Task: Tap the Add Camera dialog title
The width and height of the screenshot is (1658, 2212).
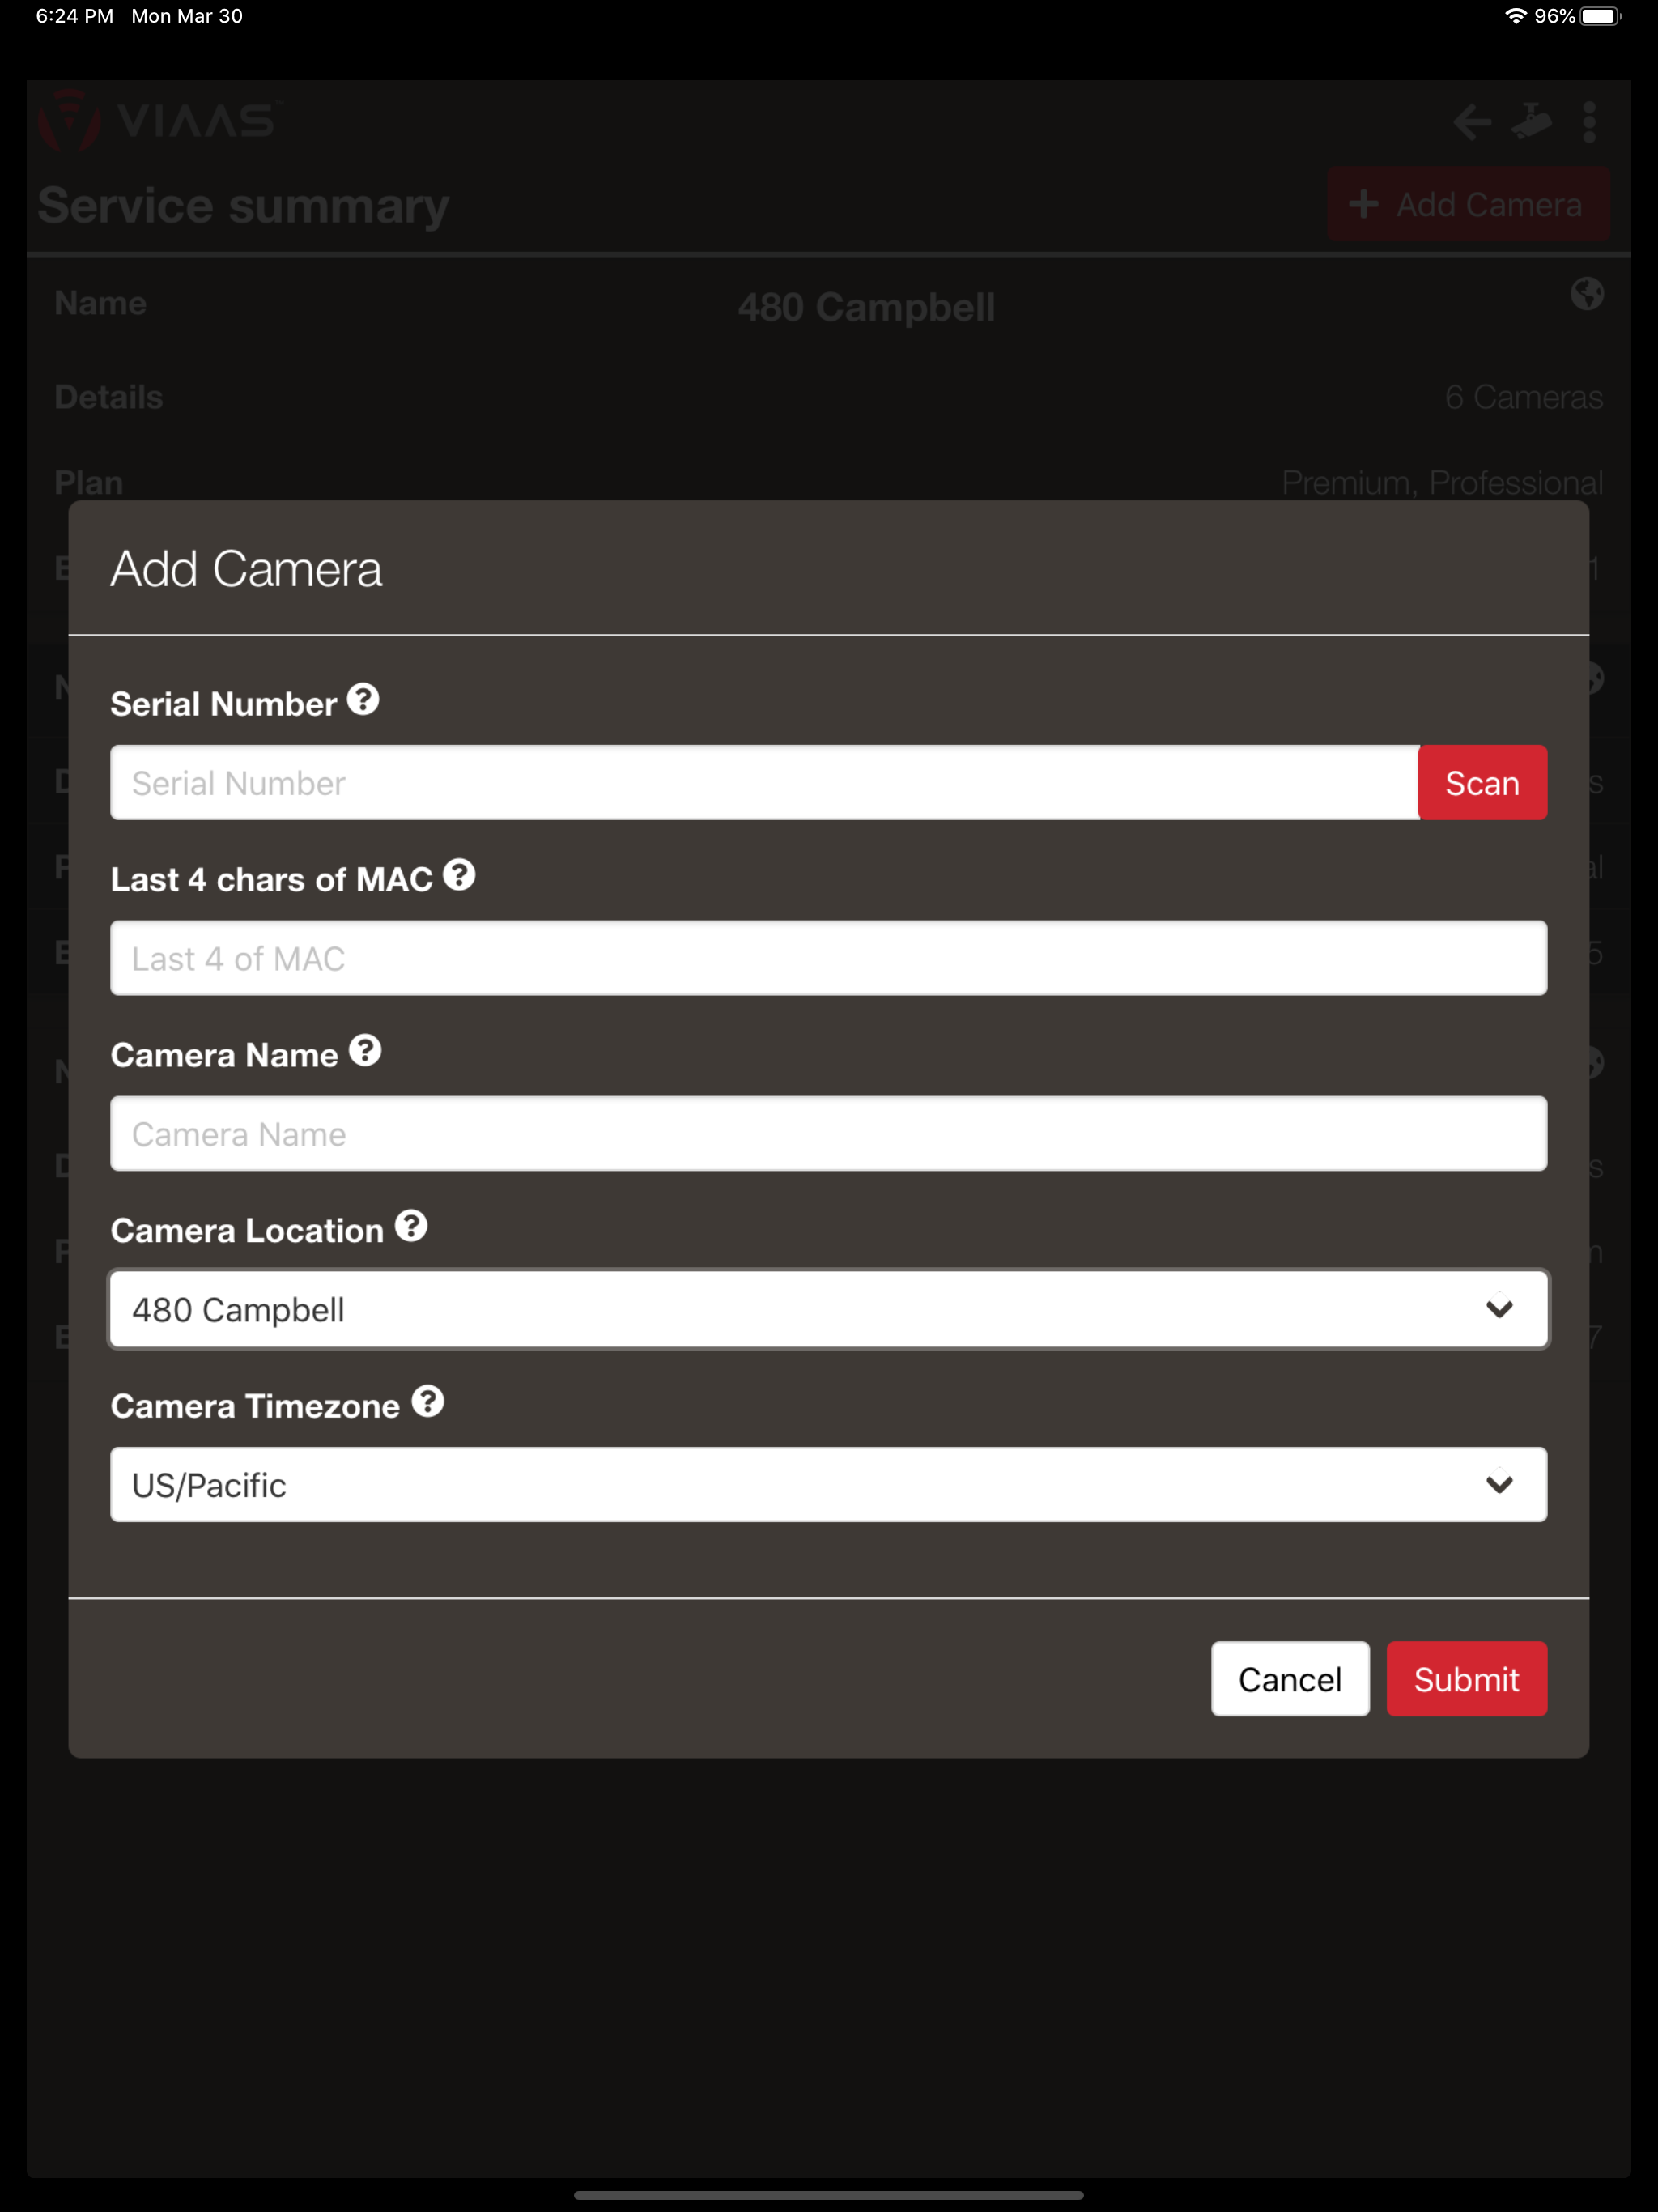Action: (246, 569)
